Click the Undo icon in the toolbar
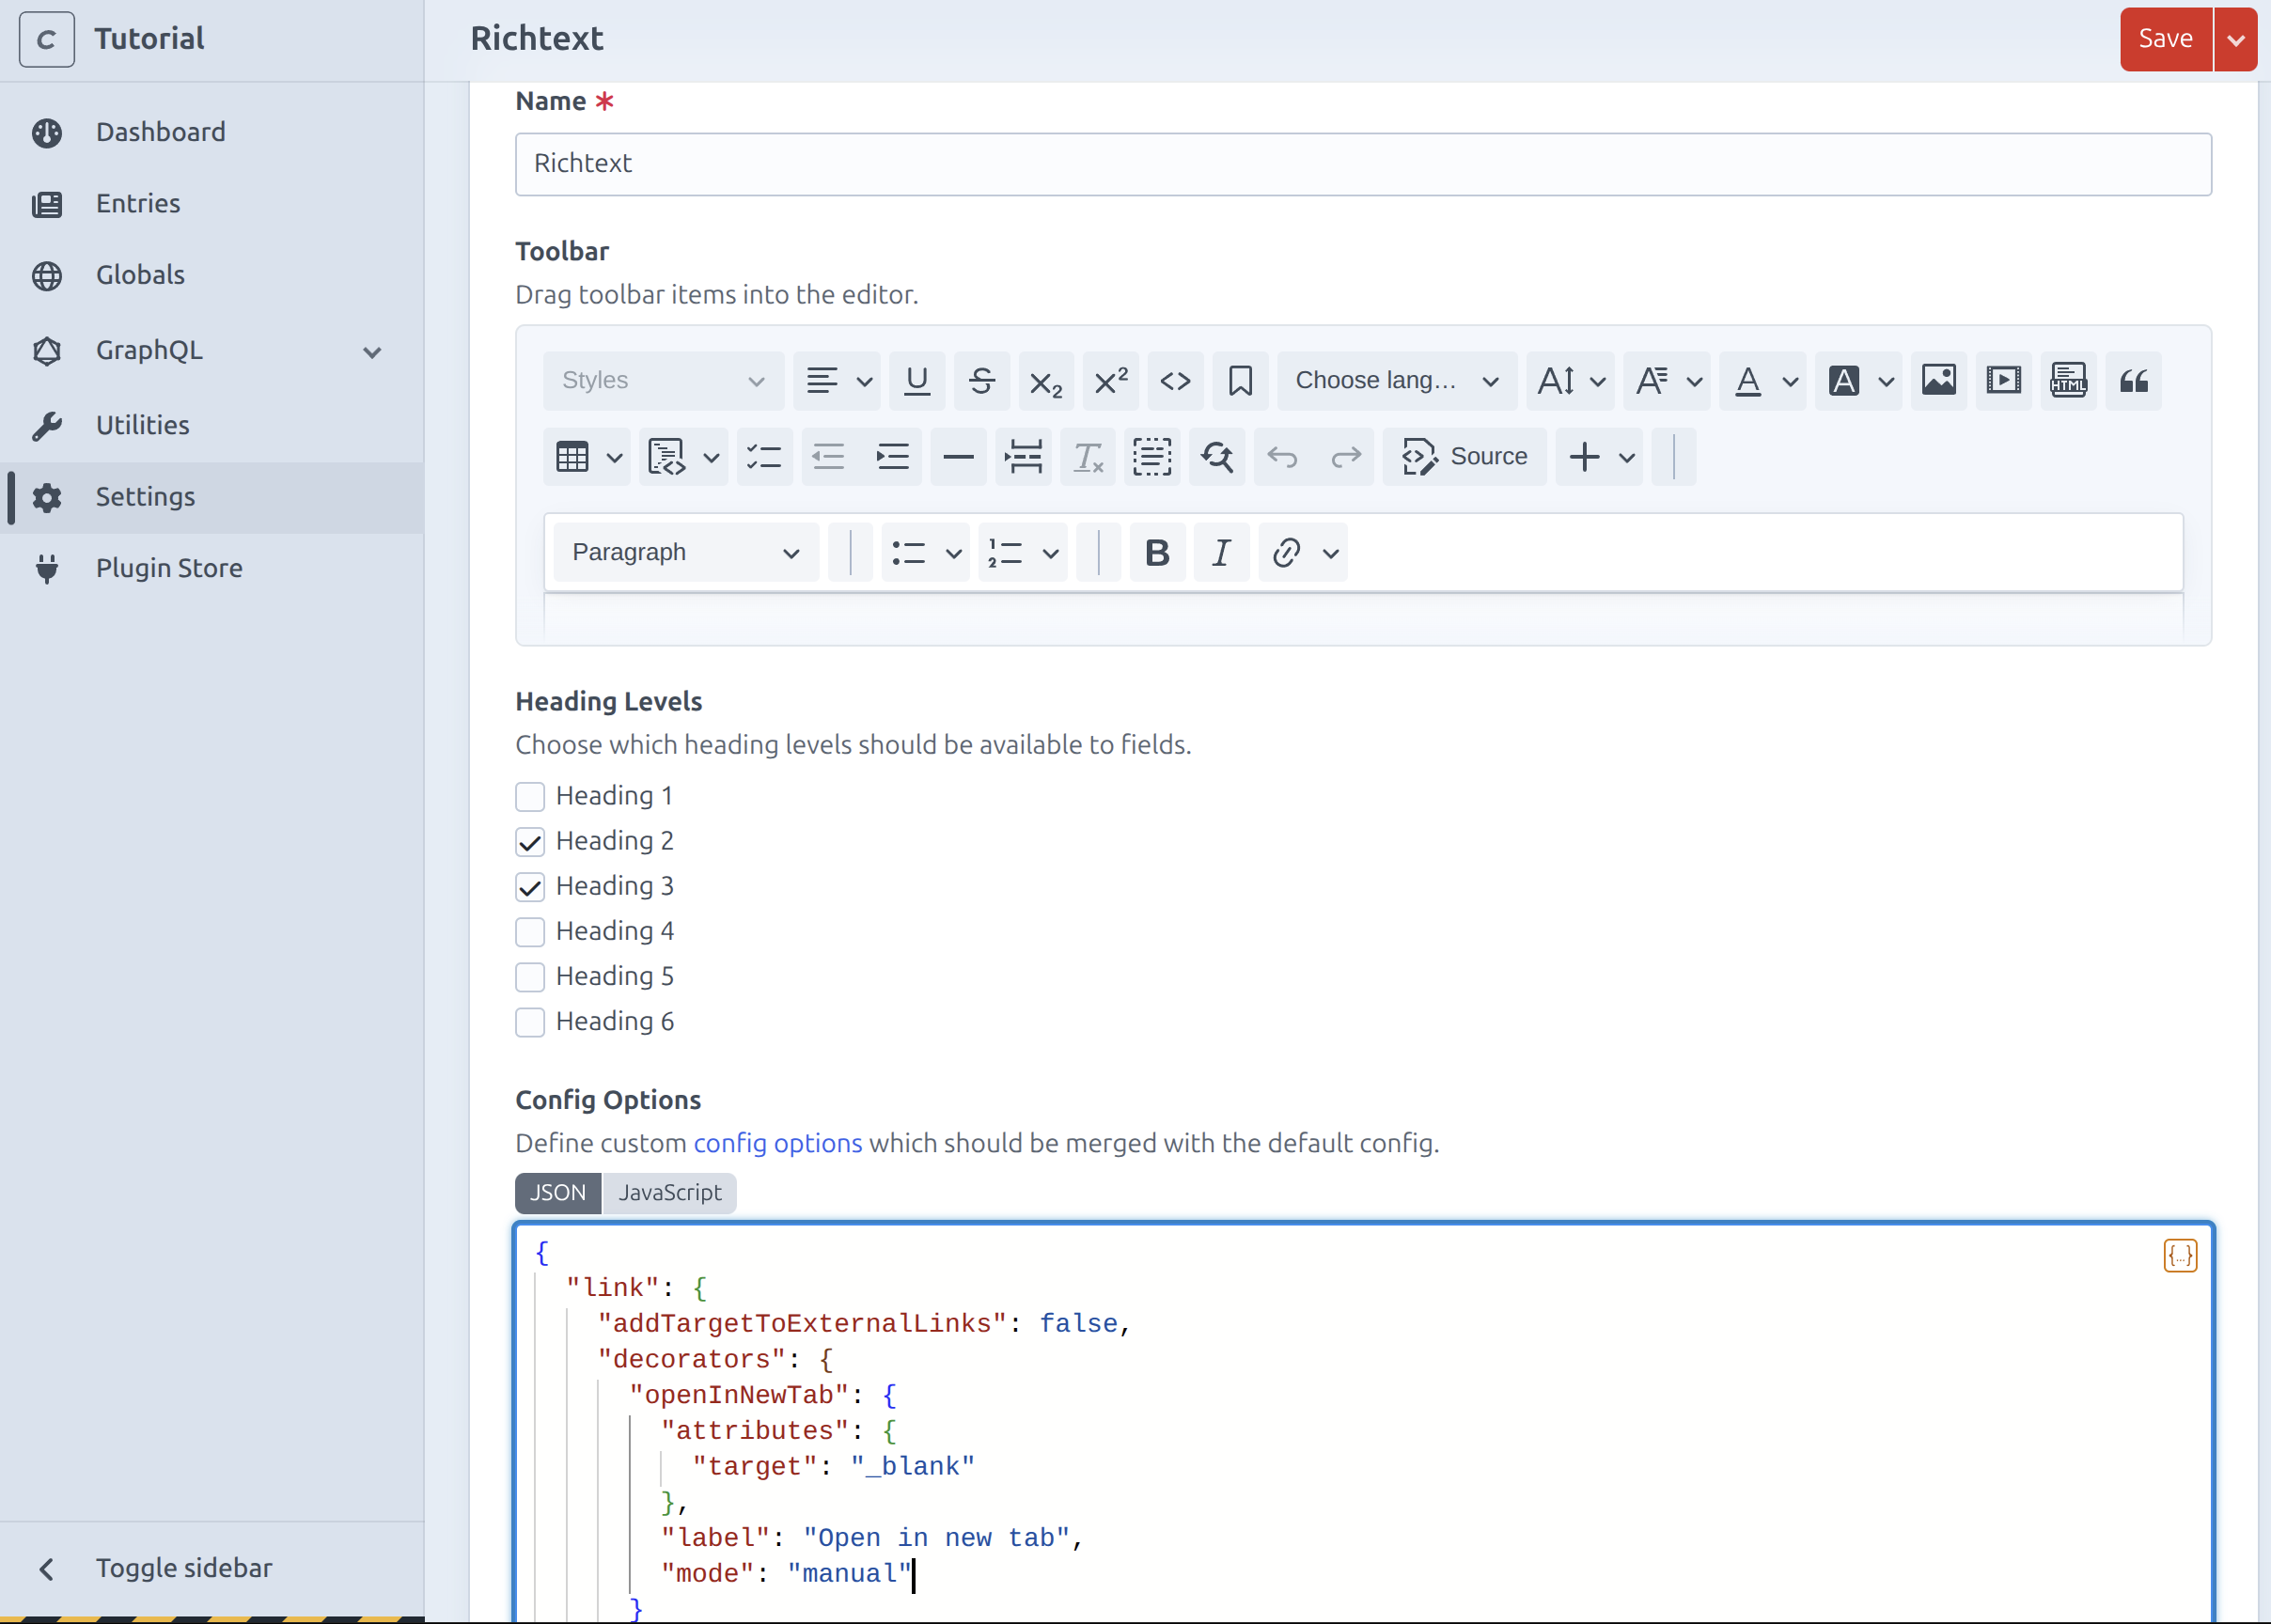This screenshot has height=1624, width=2271. click(1282, 456)
